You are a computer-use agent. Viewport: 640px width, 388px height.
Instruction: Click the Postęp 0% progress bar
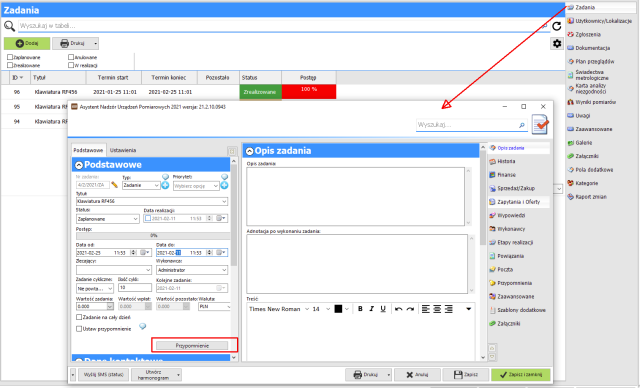(x=153, y=235)
